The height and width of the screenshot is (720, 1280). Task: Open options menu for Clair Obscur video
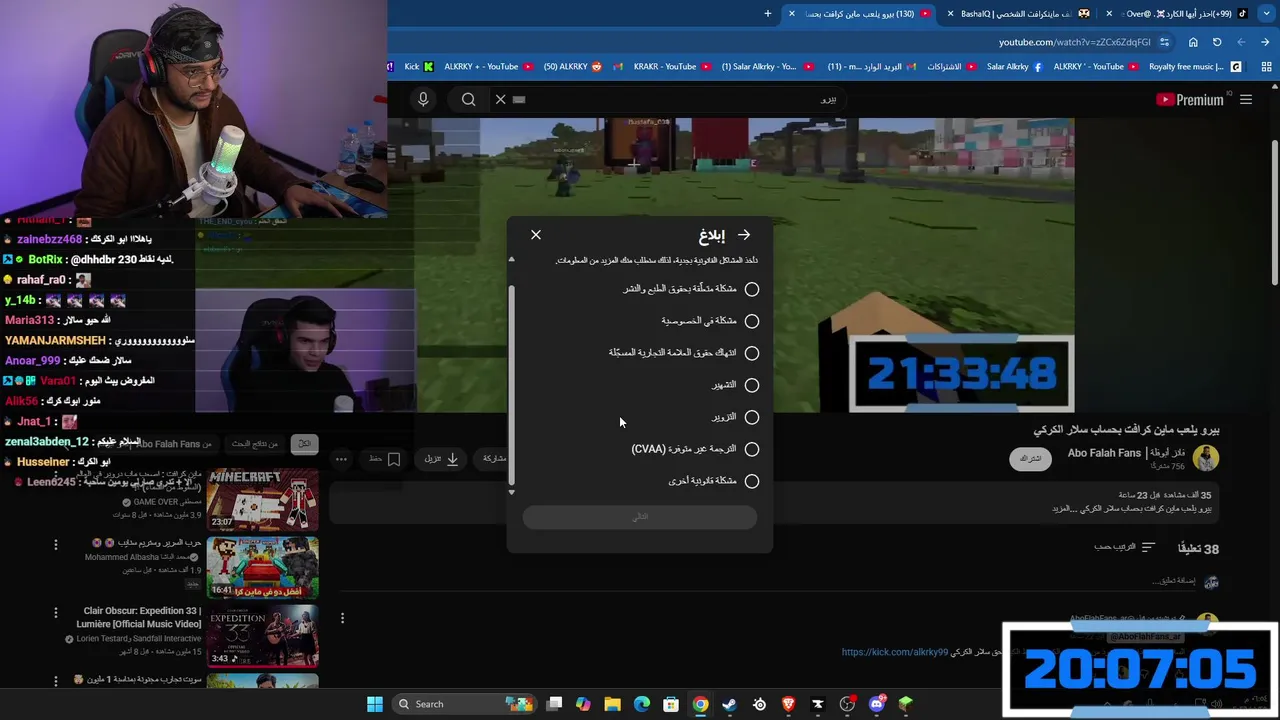click(x=56, y=612)
